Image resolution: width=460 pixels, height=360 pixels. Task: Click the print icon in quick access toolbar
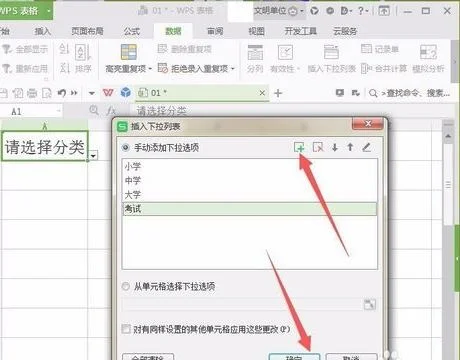point(32,93)
